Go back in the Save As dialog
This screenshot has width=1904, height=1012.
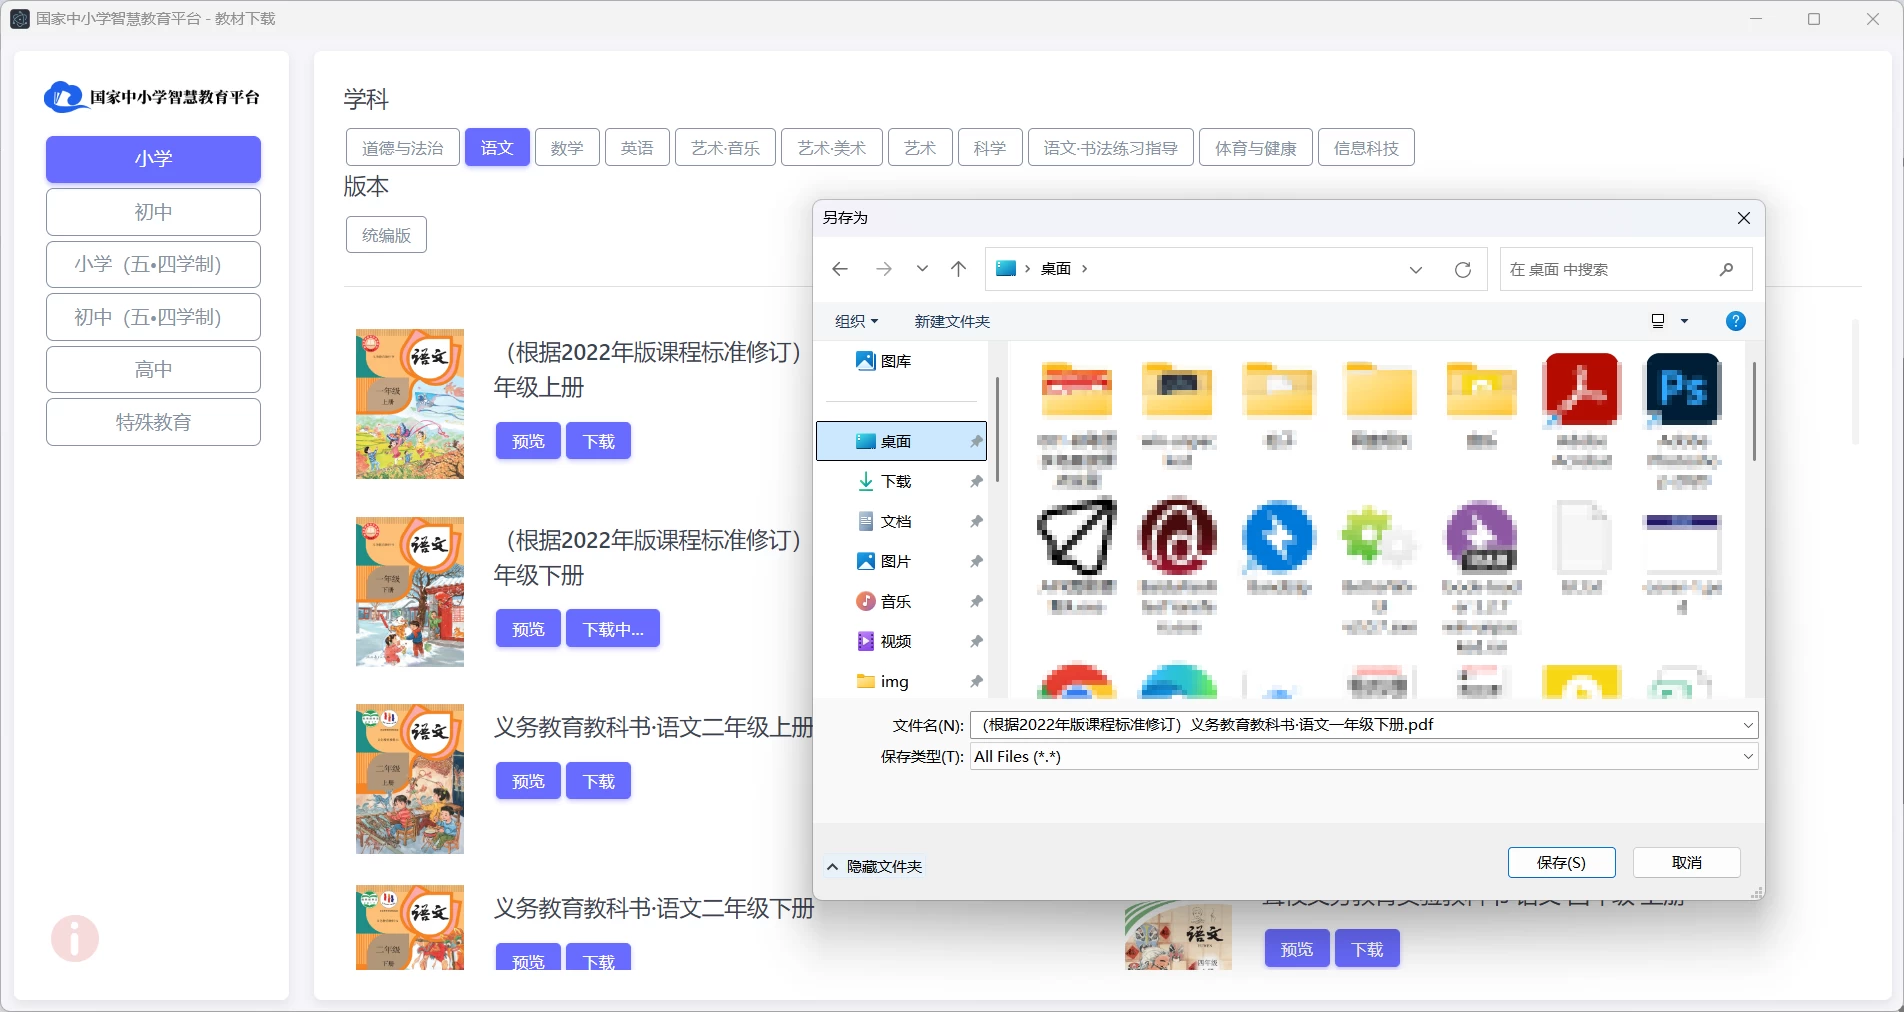tap(840, 269)
